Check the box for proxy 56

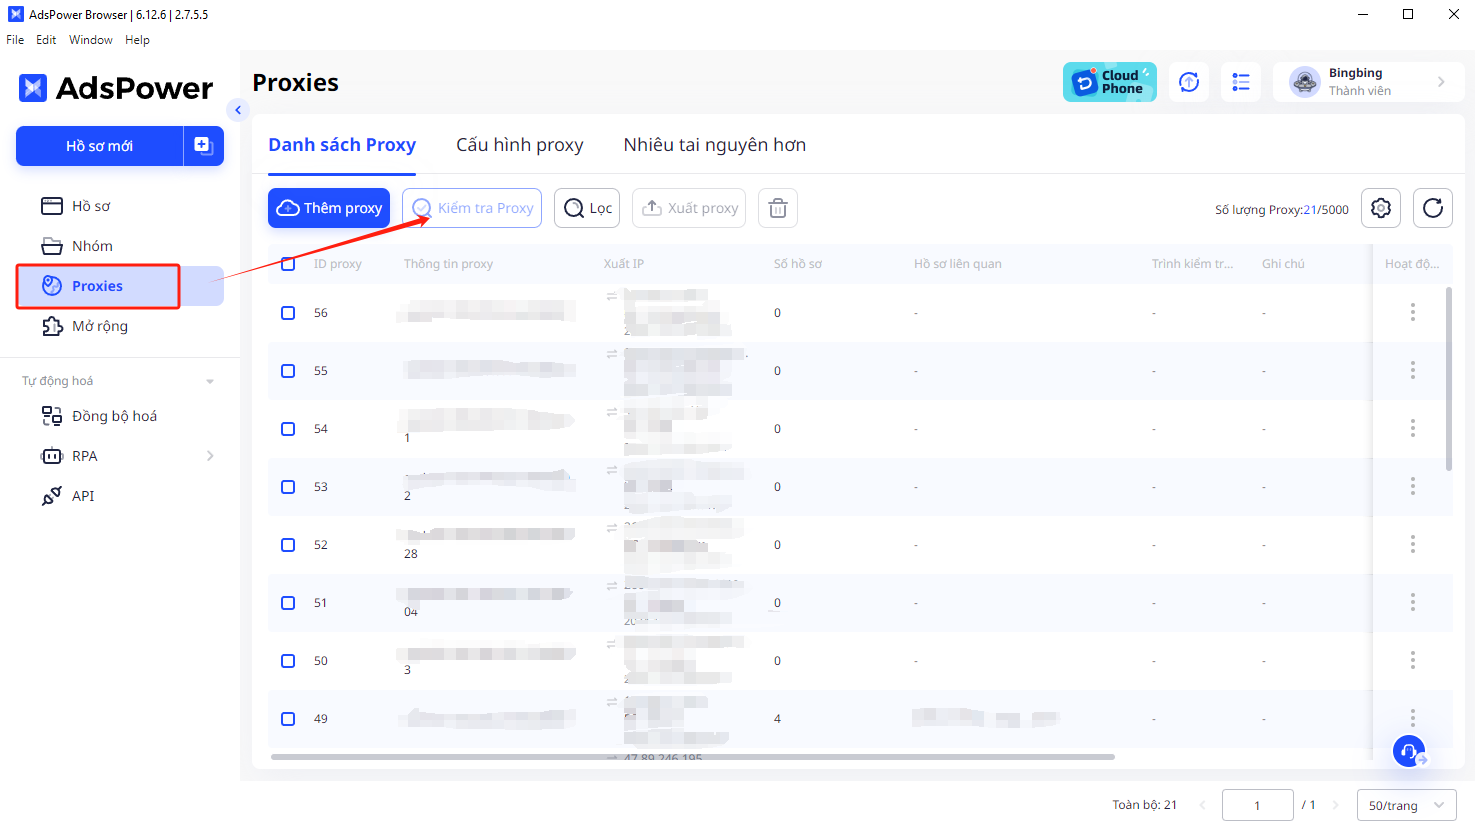point(288,313)
